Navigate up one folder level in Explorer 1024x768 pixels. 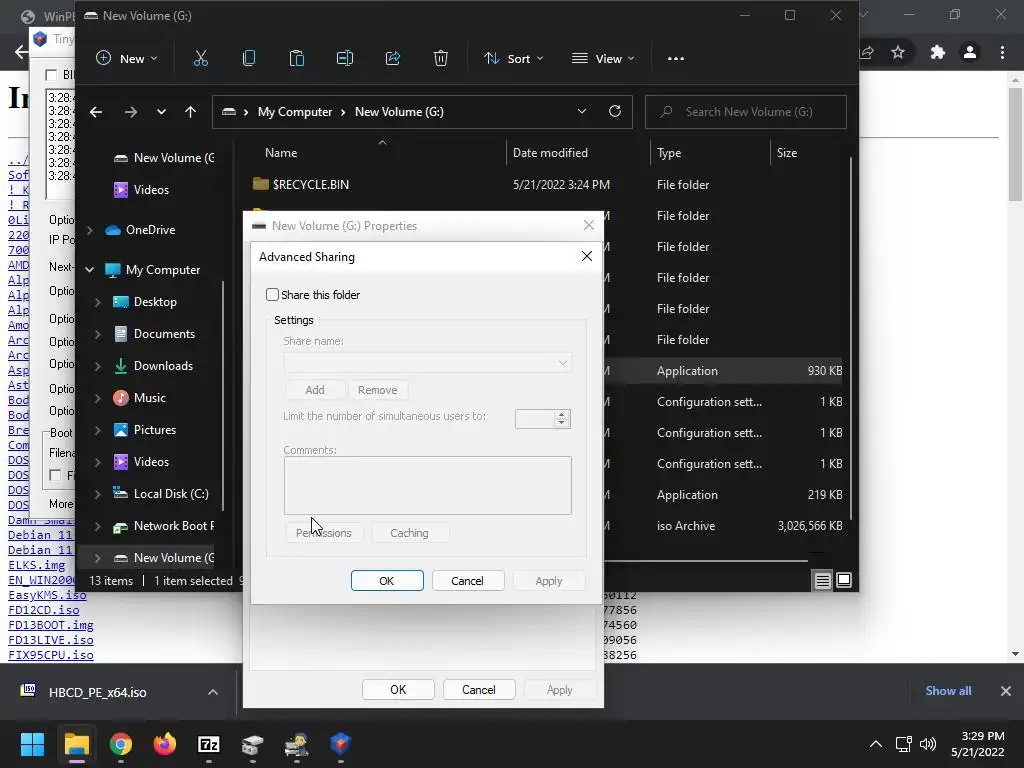190,112
